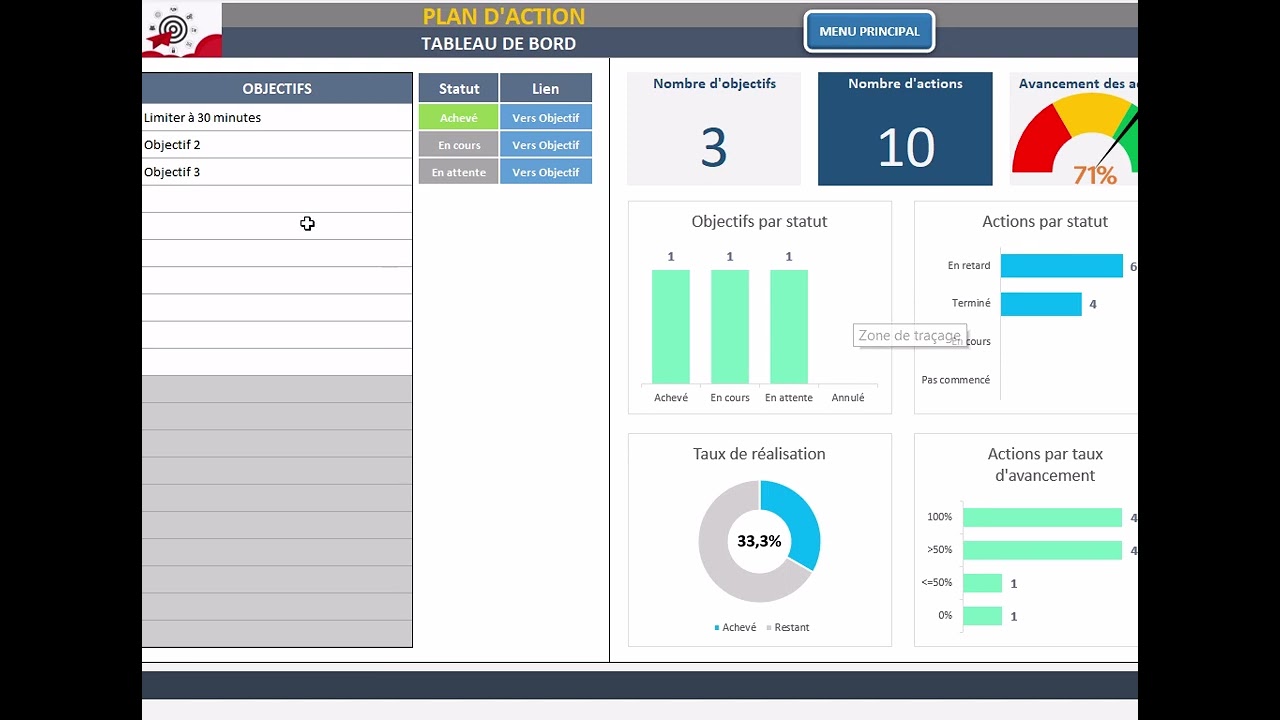Select the En attente status cell

pyautogui.click(x=459, y=172)
